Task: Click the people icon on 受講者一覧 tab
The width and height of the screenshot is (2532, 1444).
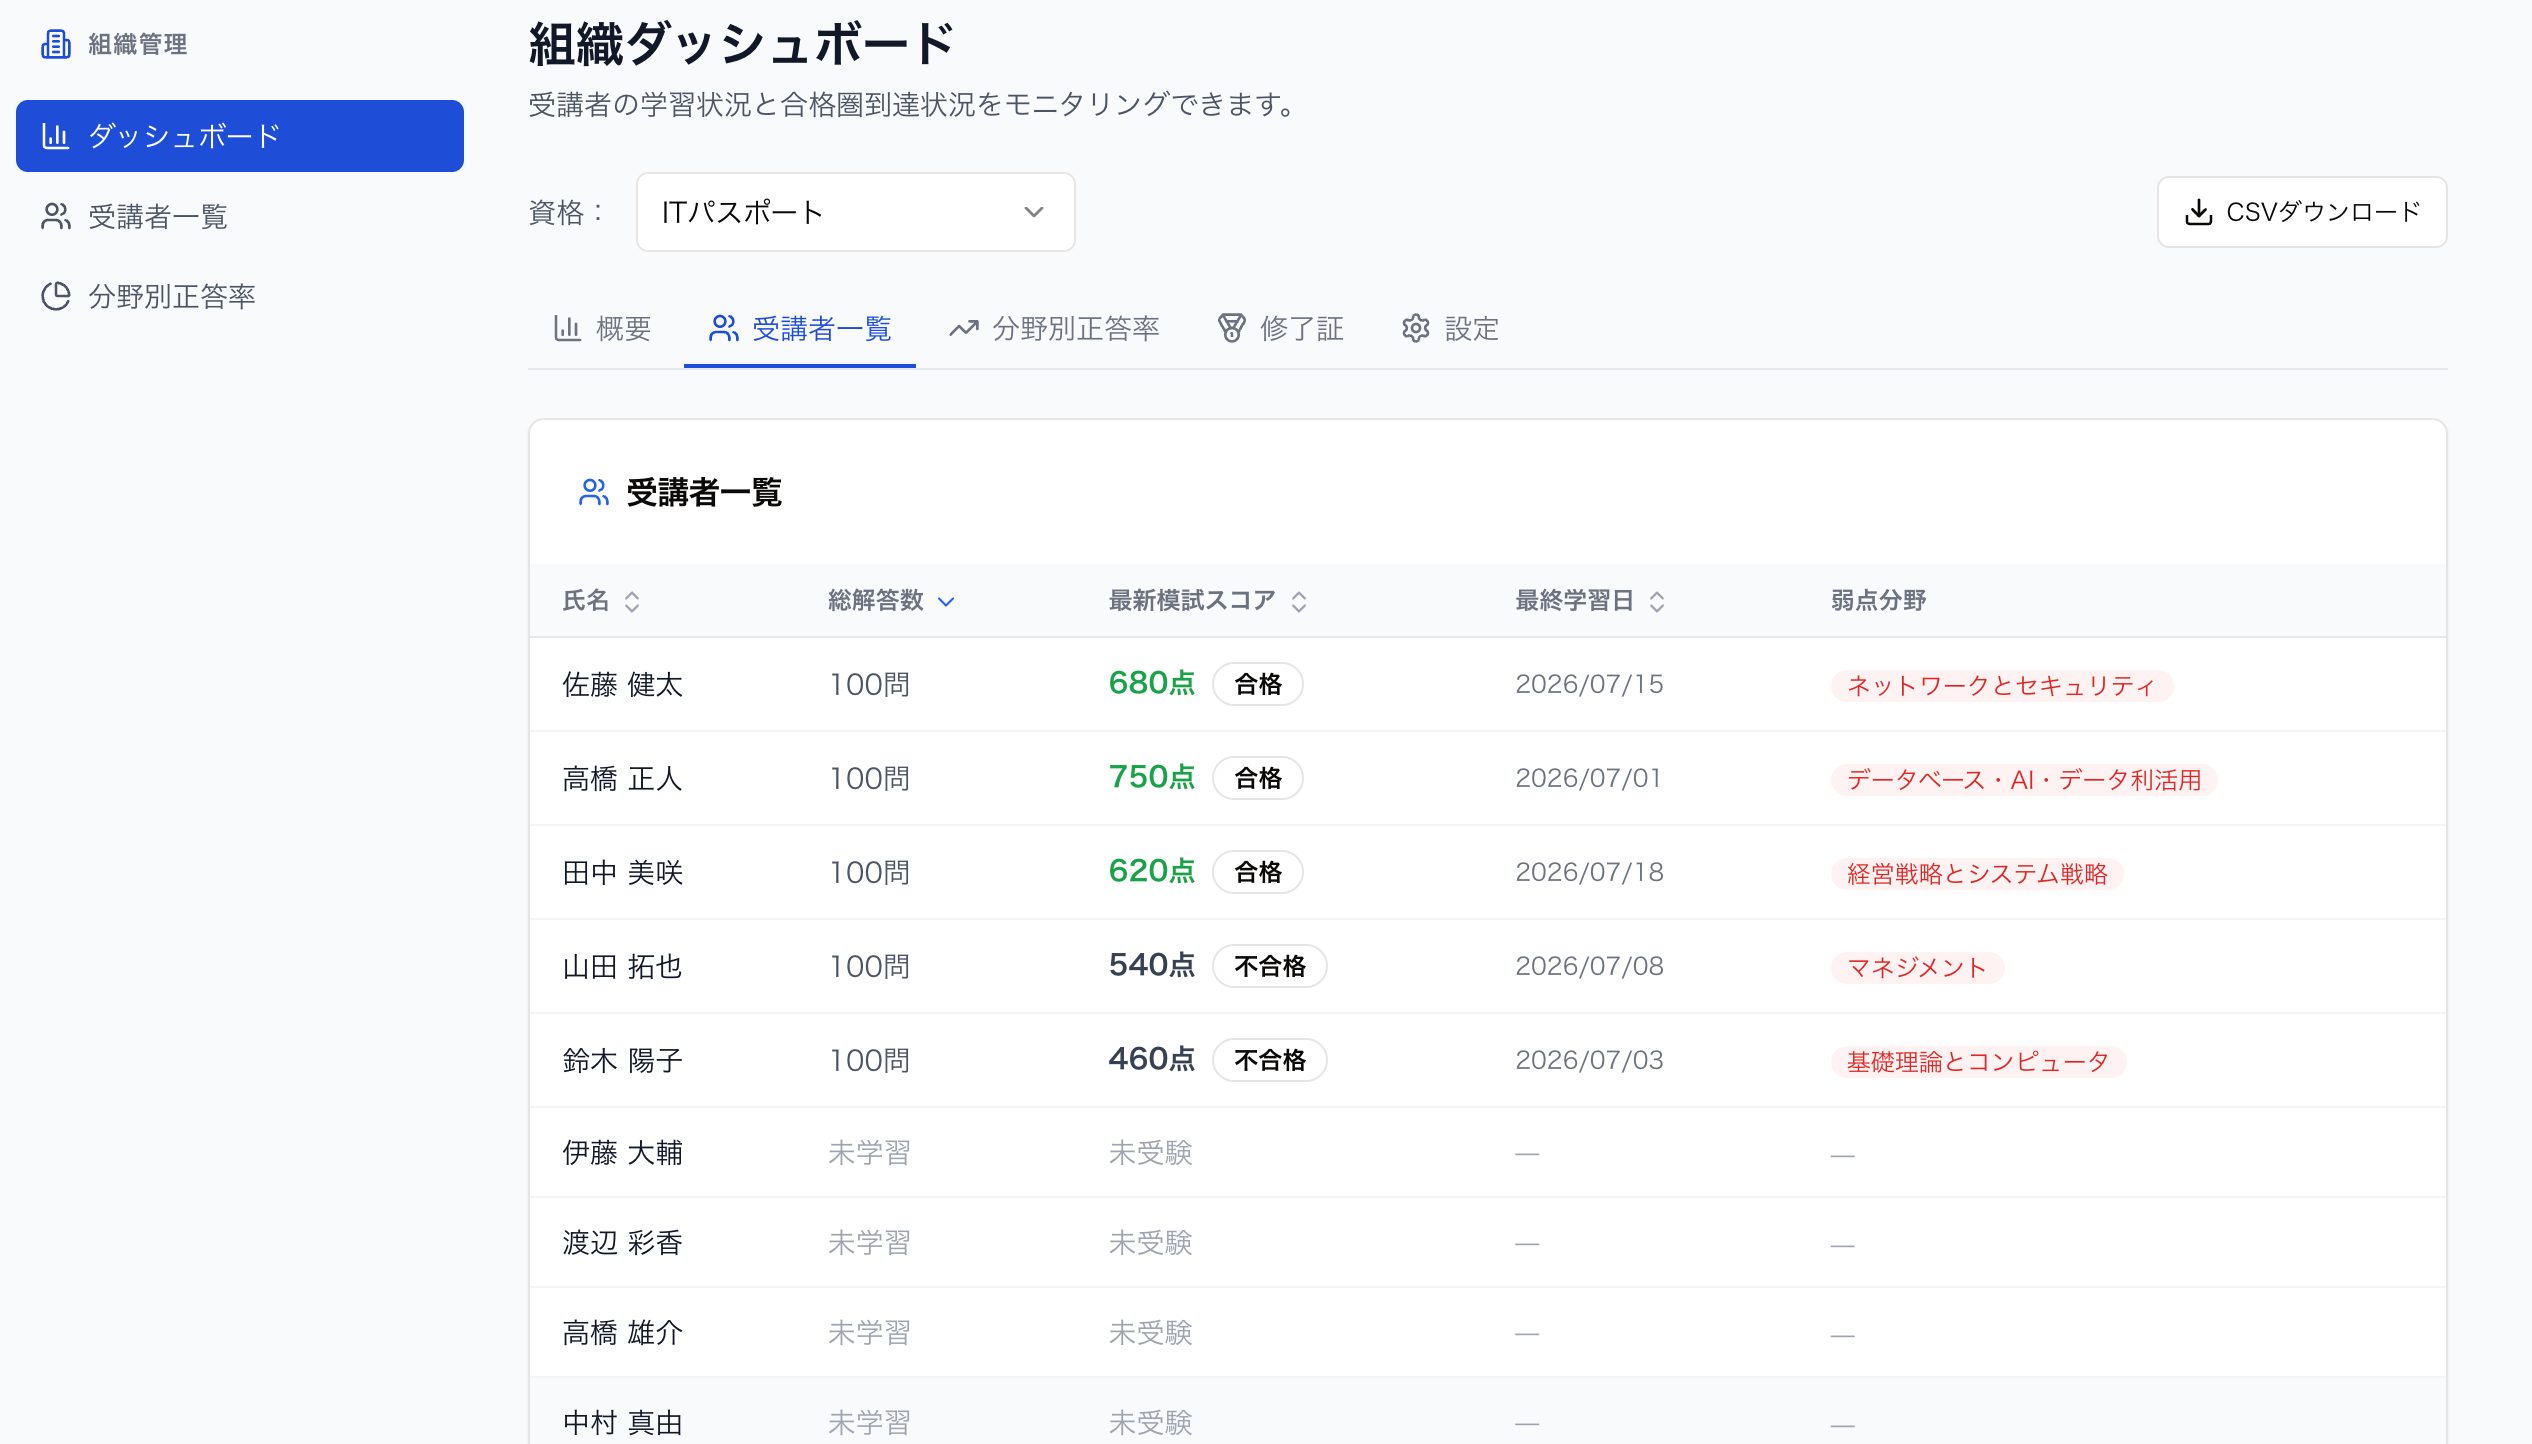Action: click(x=724, y=328)
